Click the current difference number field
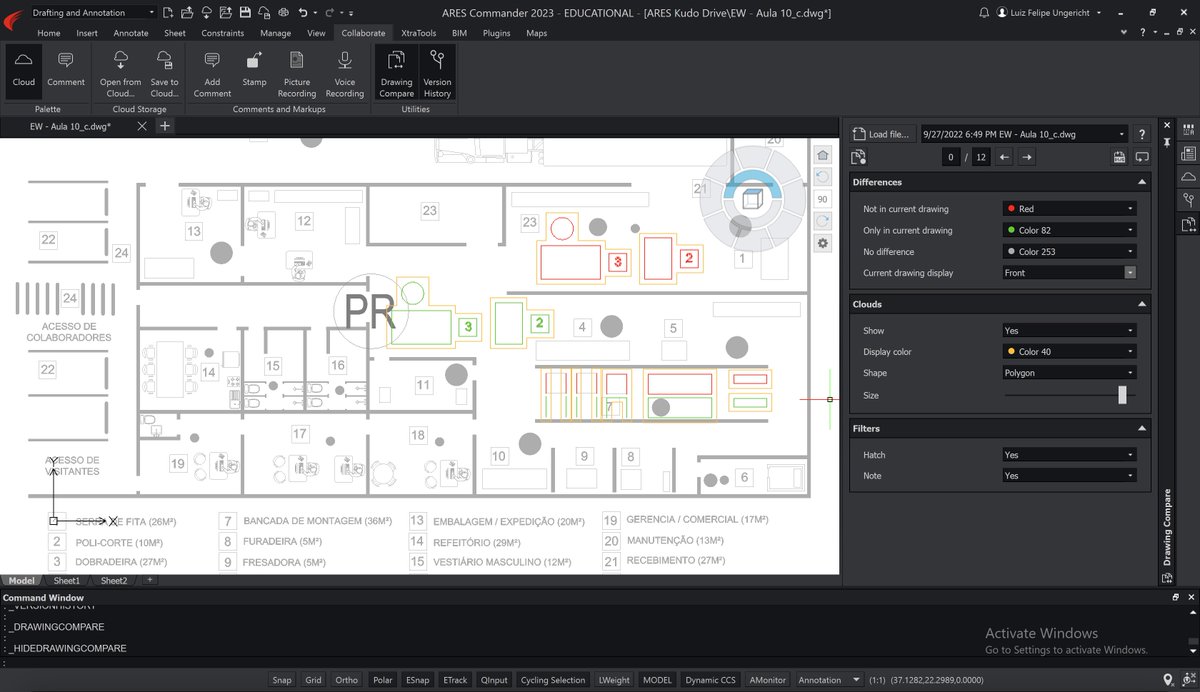Viewport: 1200px width, 692px height. tap(953, 157)
